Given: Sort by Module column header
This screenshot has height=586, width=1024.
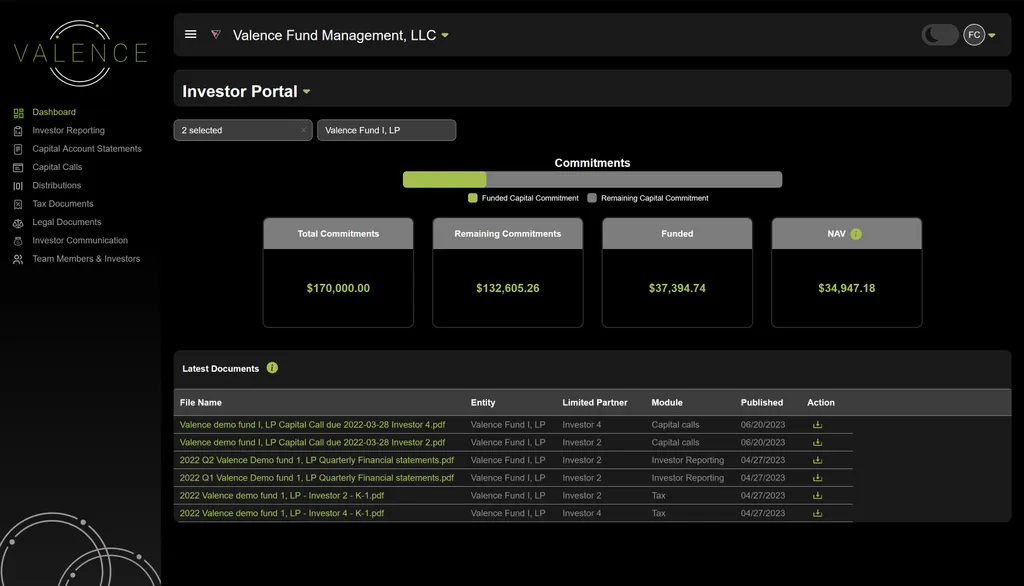Looking at the screenshot, I should tap(667, 402).
